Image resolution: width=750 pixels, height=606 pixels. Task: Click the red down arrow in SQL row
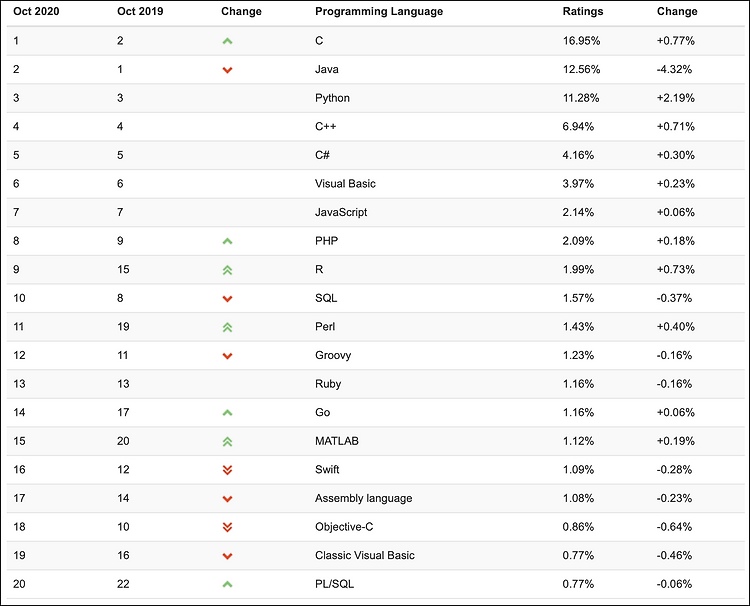pyautogui.click(x=227, y=298)
